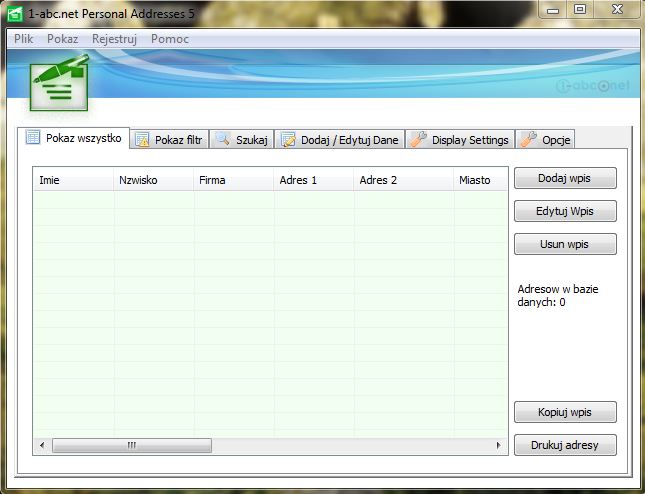Click the Szukaj tab magnifier icon
Screen dimensions: 645x494
[223, 139]
